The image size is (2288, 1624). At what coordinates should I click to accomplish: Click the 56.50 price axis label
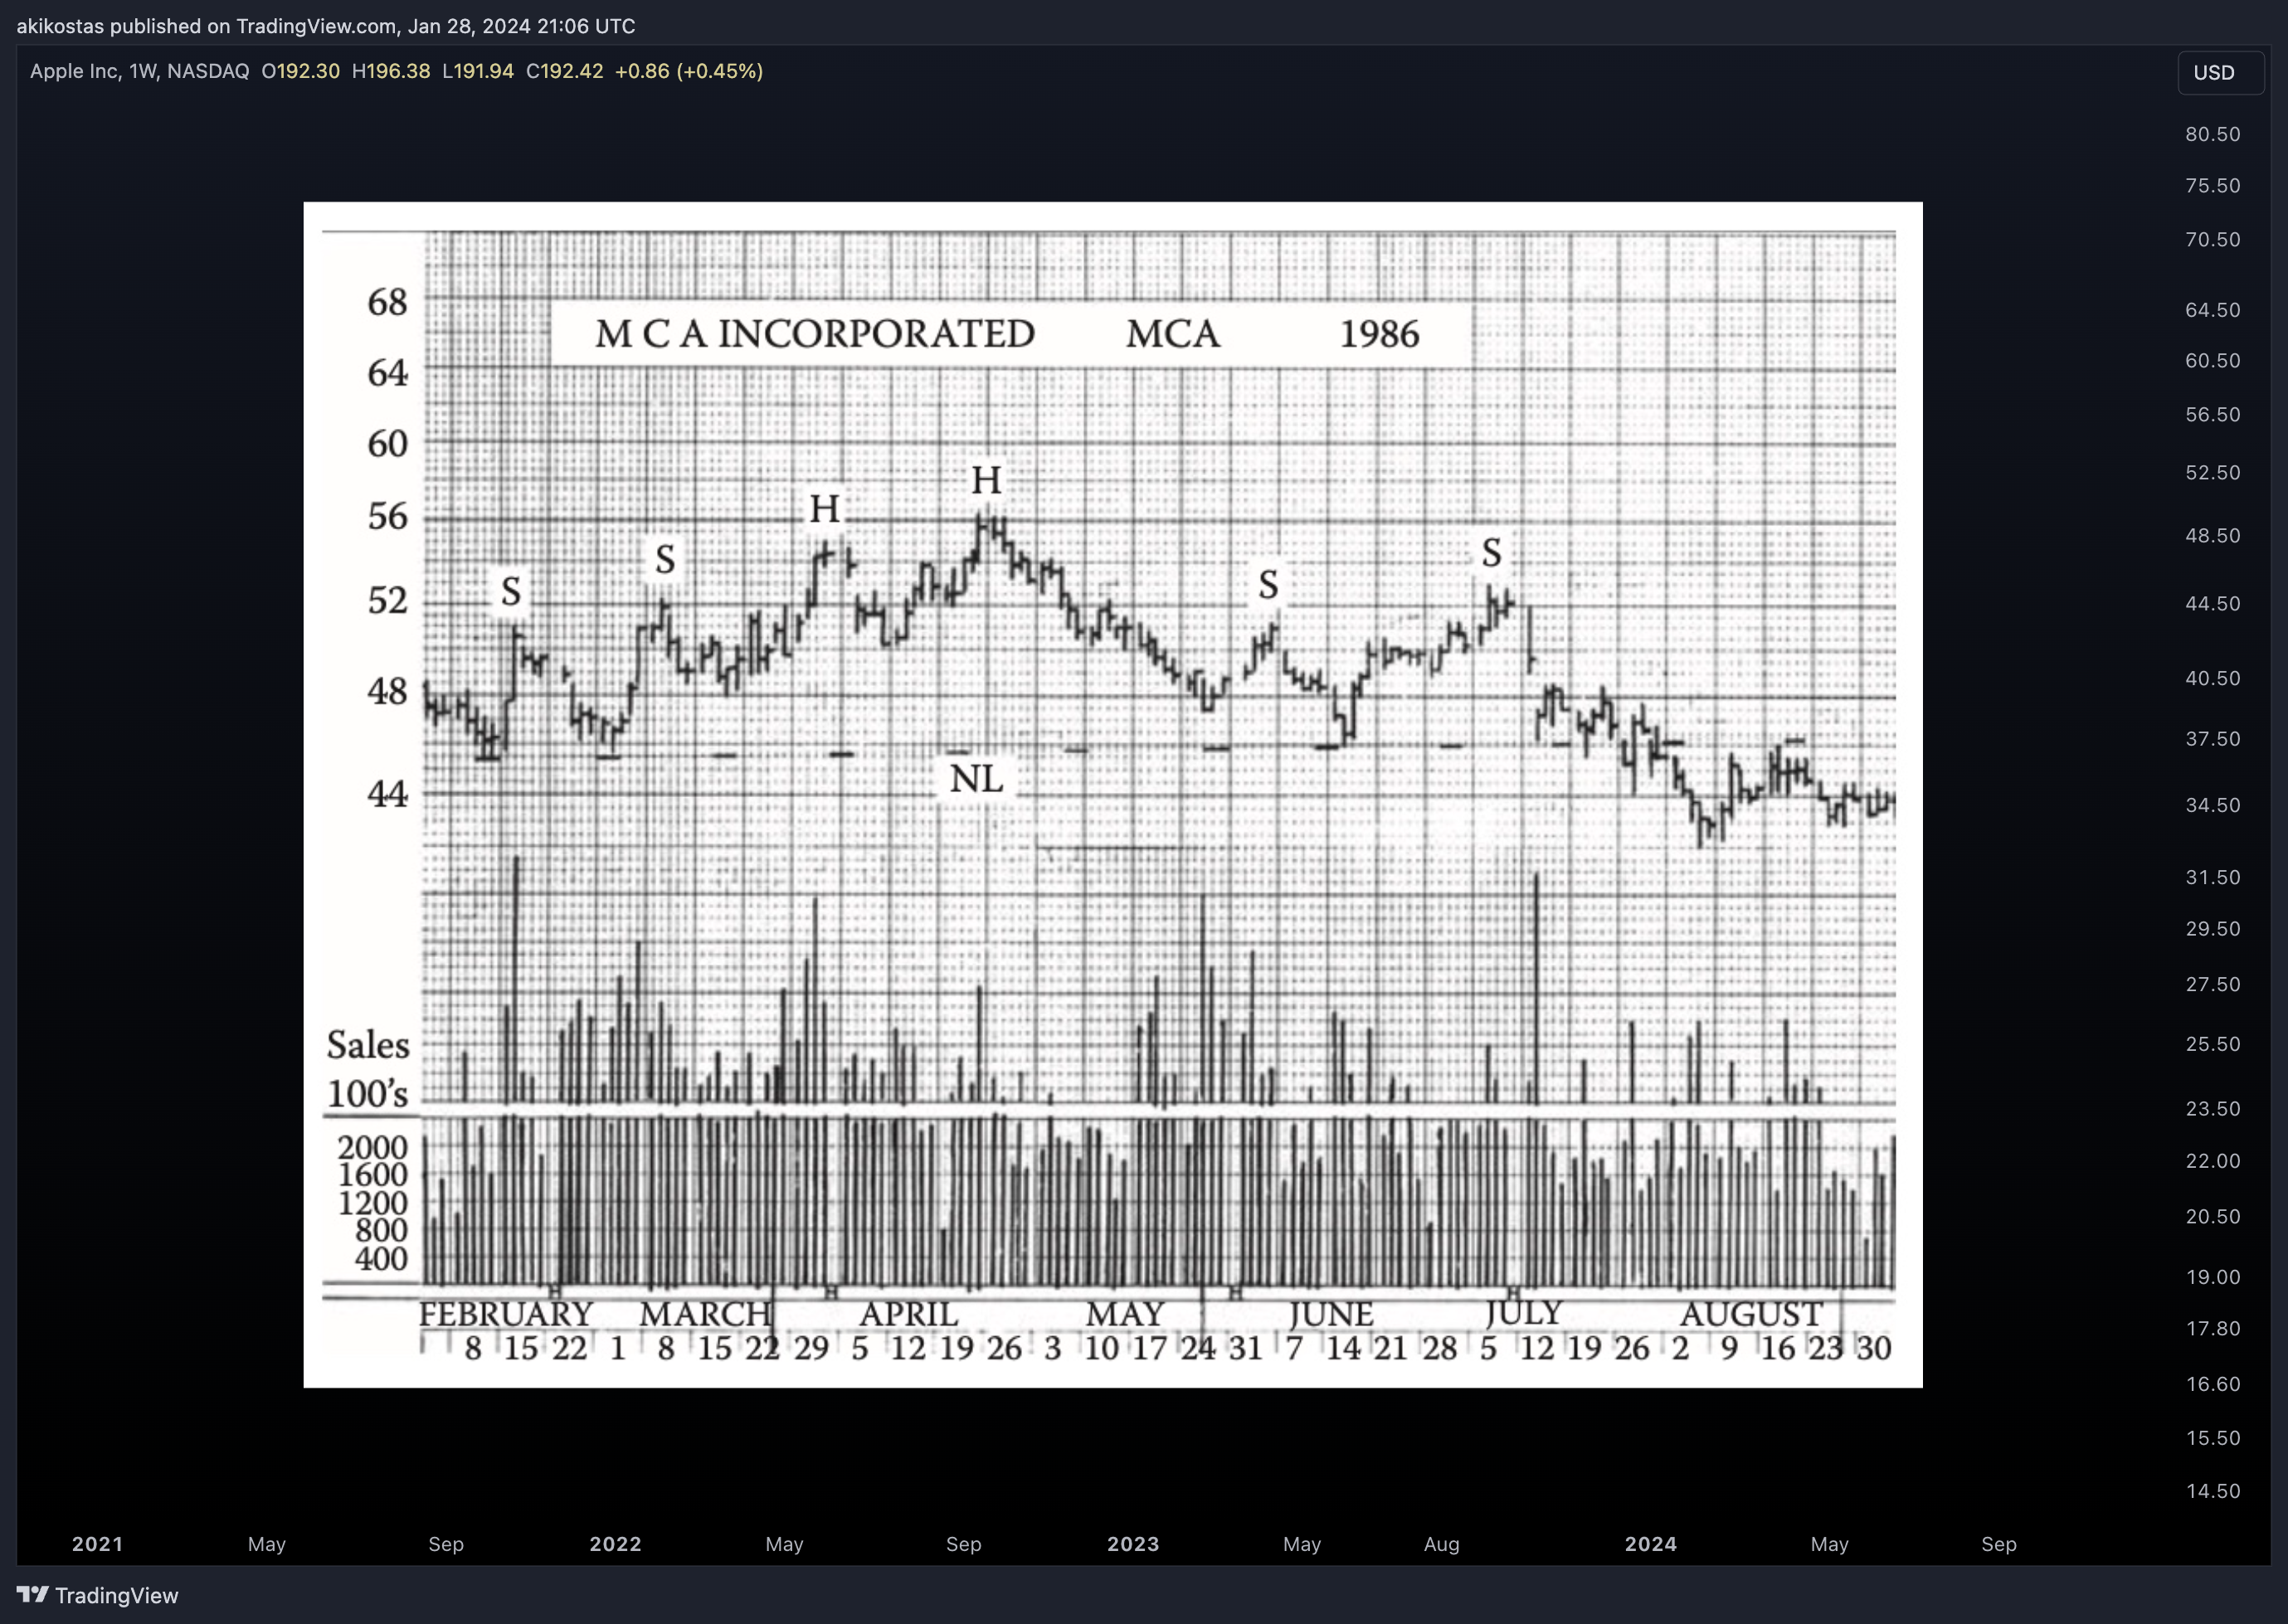click(2212, 414)
